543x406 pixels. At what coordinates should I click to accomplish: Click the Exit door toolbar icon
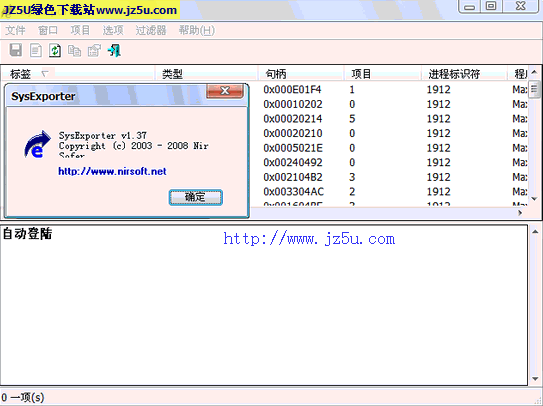(114, 51)
